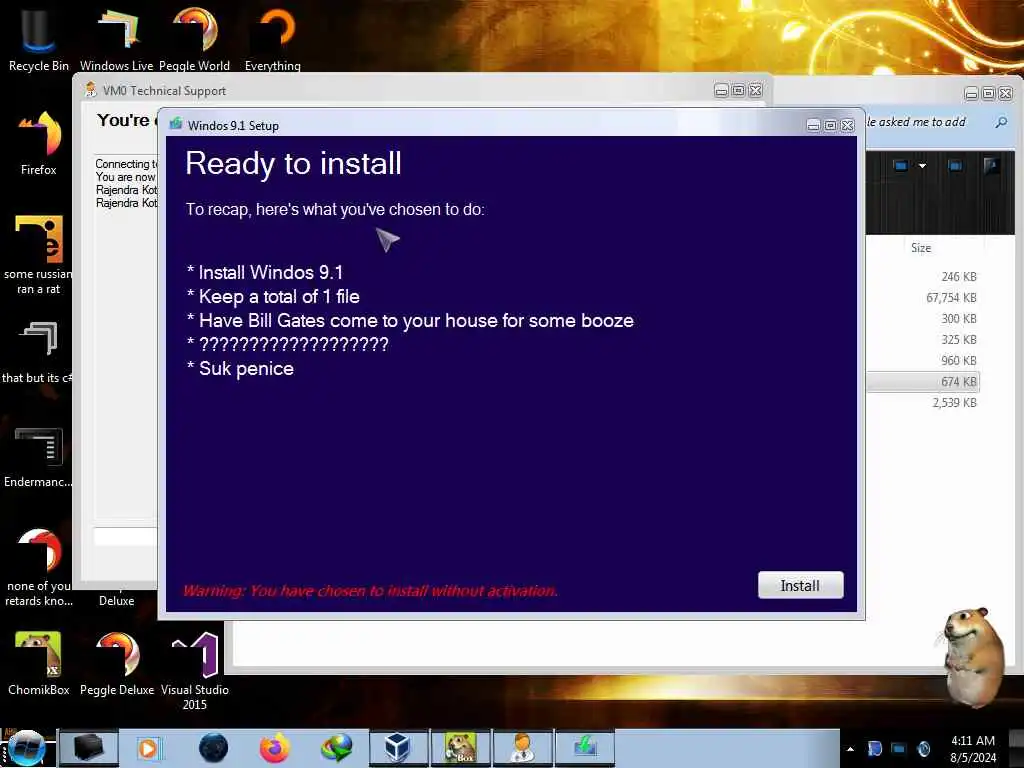Select the 325 KB file row
The height and width of the screenshot is (768, 1024).
(923, 340)
